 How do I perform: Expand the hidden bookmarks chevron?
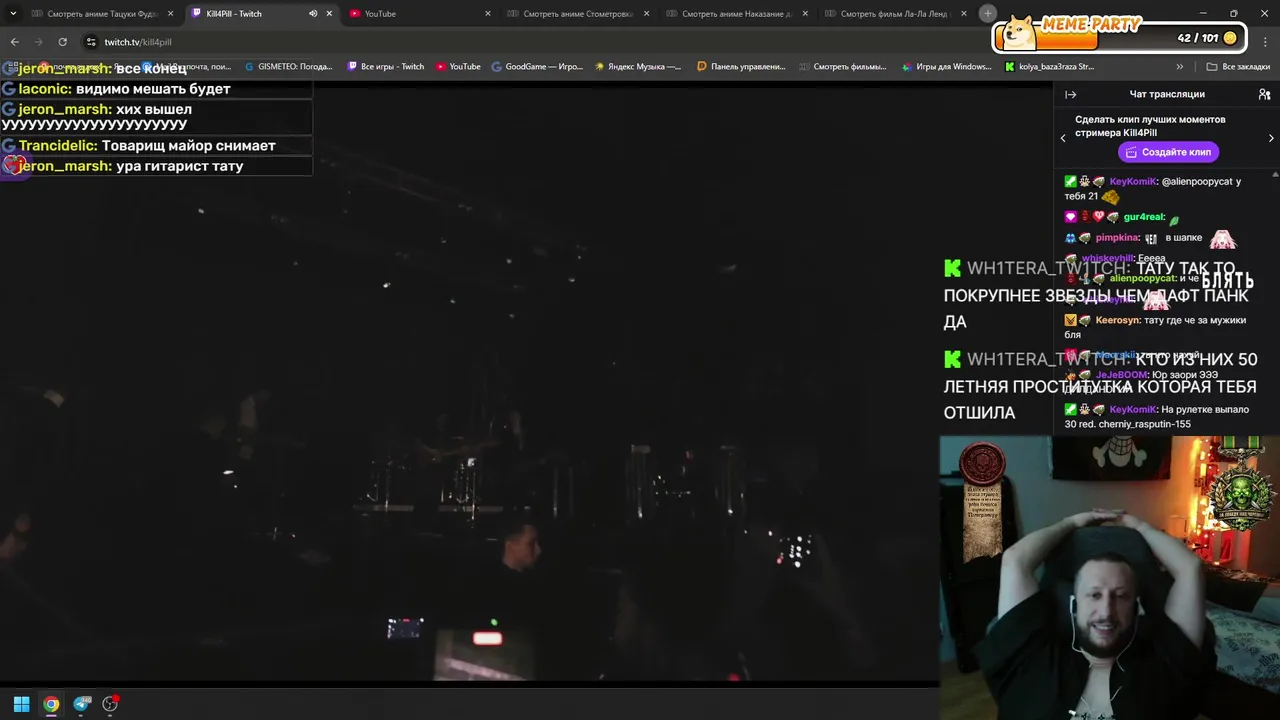pyautogui.click(x=1179, y=67)
